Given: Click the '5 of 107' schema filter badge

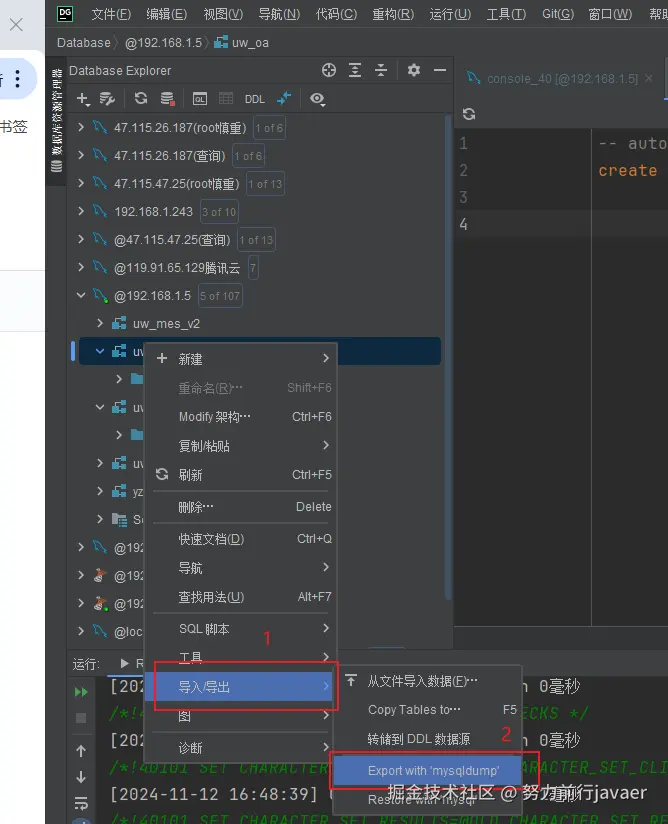Looking at the screenshot, I should pos(220,296).
